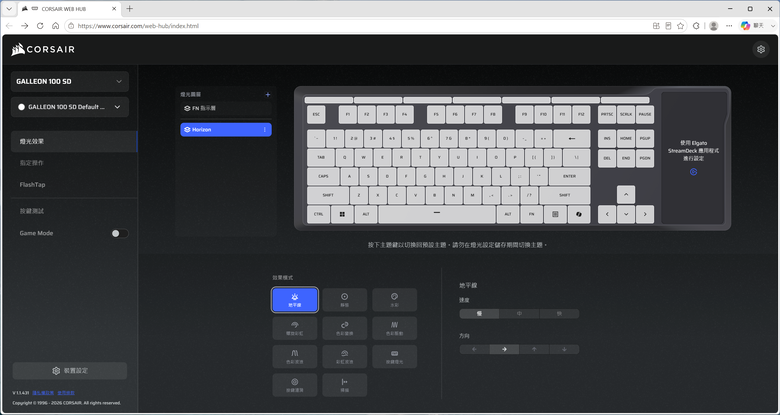Viewport: 780px width, 415px height.
Task: Open the browser profile avatar
Action: 713,25
